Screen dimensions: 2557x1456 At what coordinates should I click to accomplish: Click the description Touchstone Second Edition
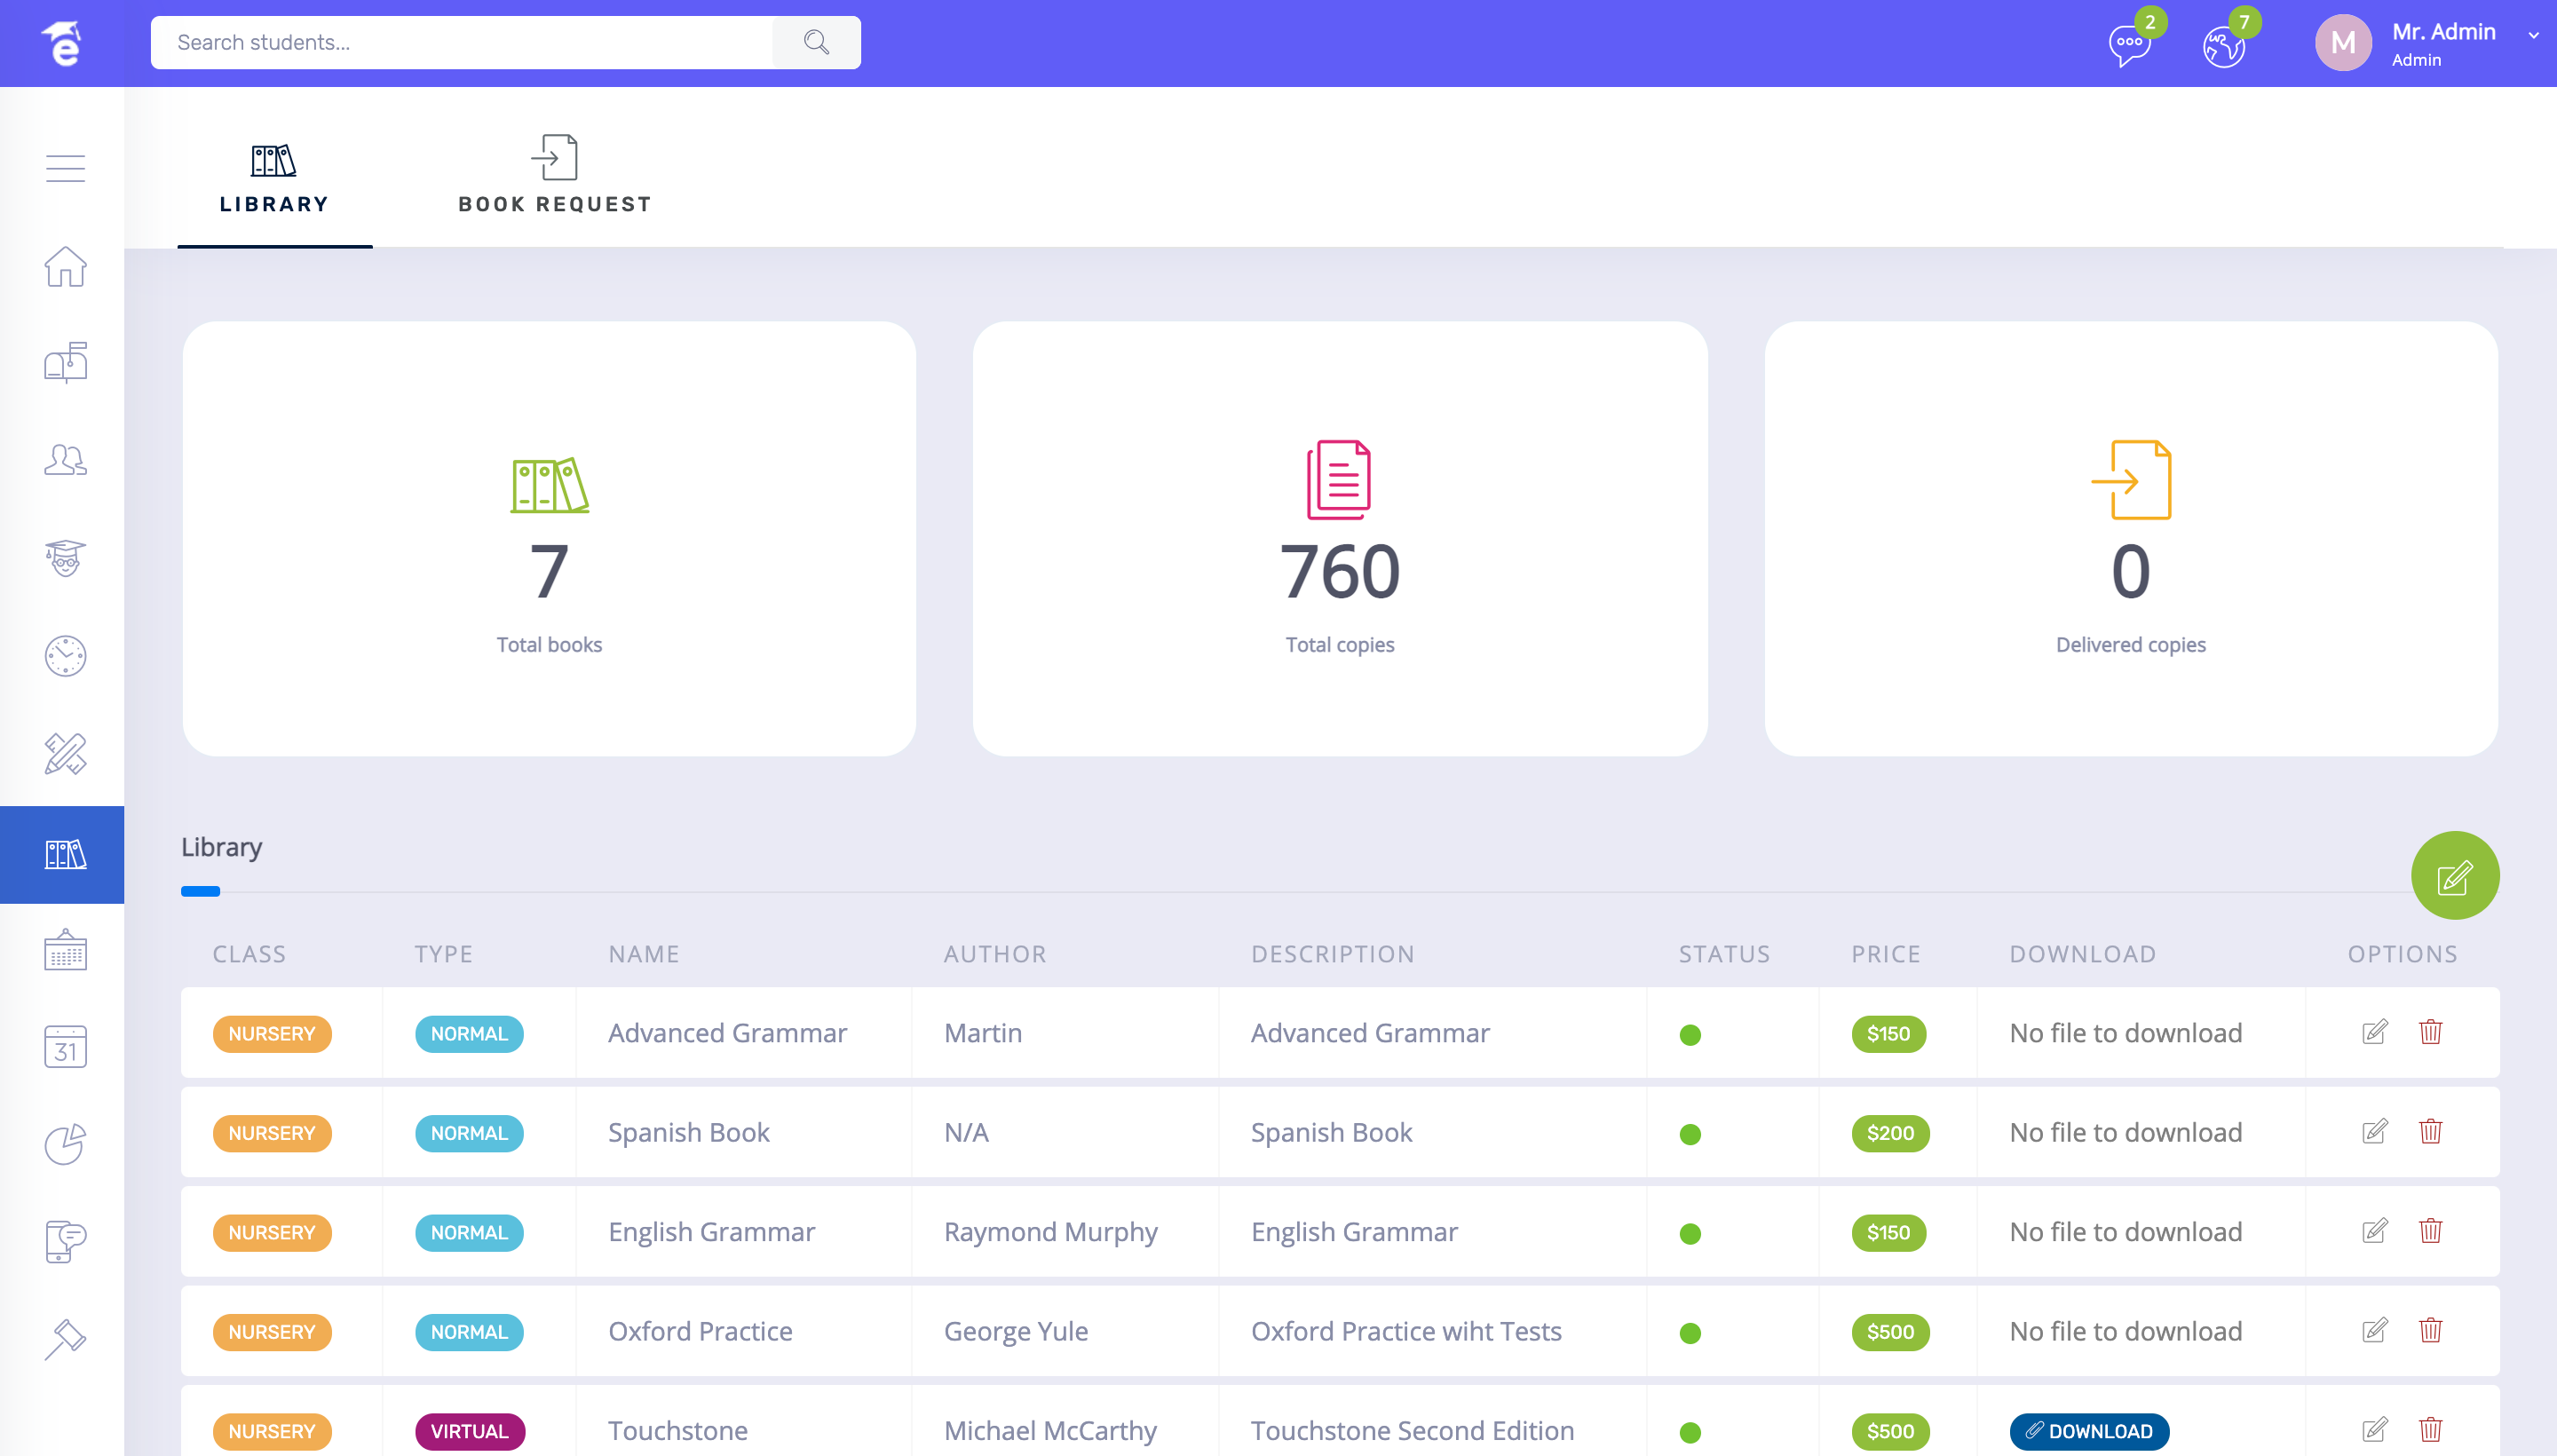pyautogui.click(x=1412, y=1430)
